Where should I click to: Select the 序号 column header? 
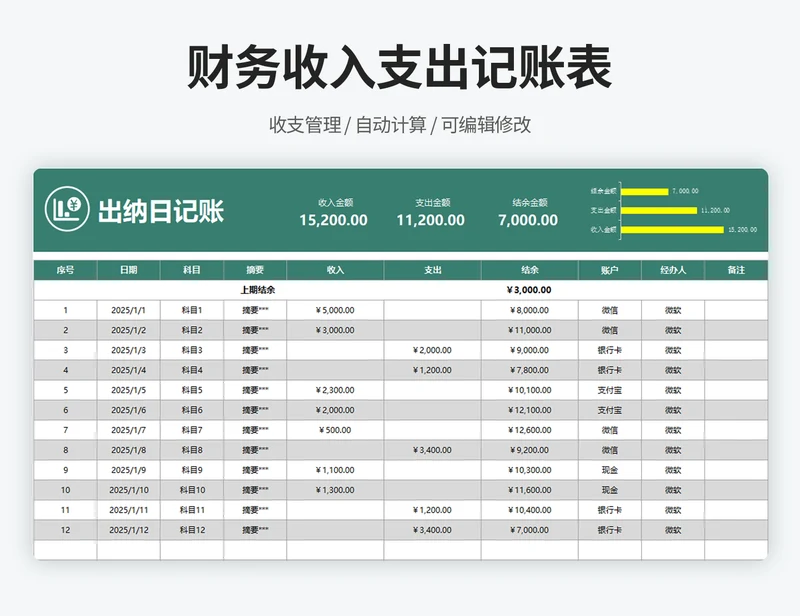coord(65,270)
